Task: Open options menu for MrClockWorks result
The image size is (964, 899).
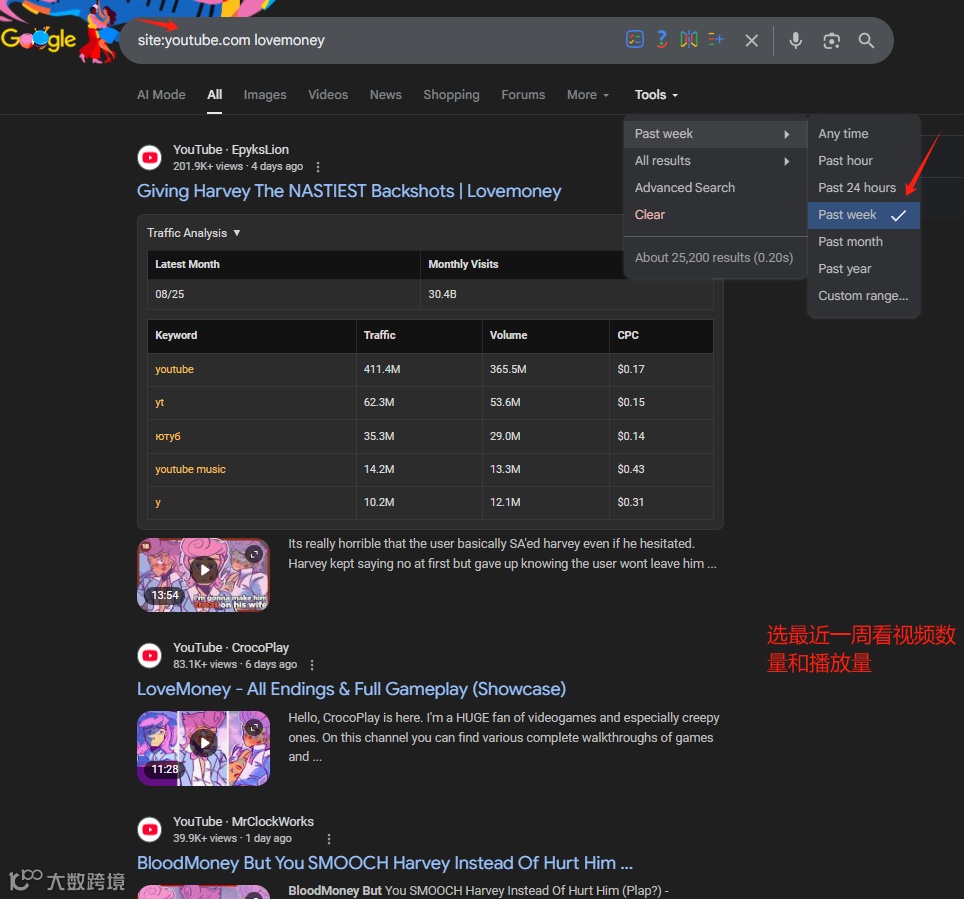Action: coord(329,839)
